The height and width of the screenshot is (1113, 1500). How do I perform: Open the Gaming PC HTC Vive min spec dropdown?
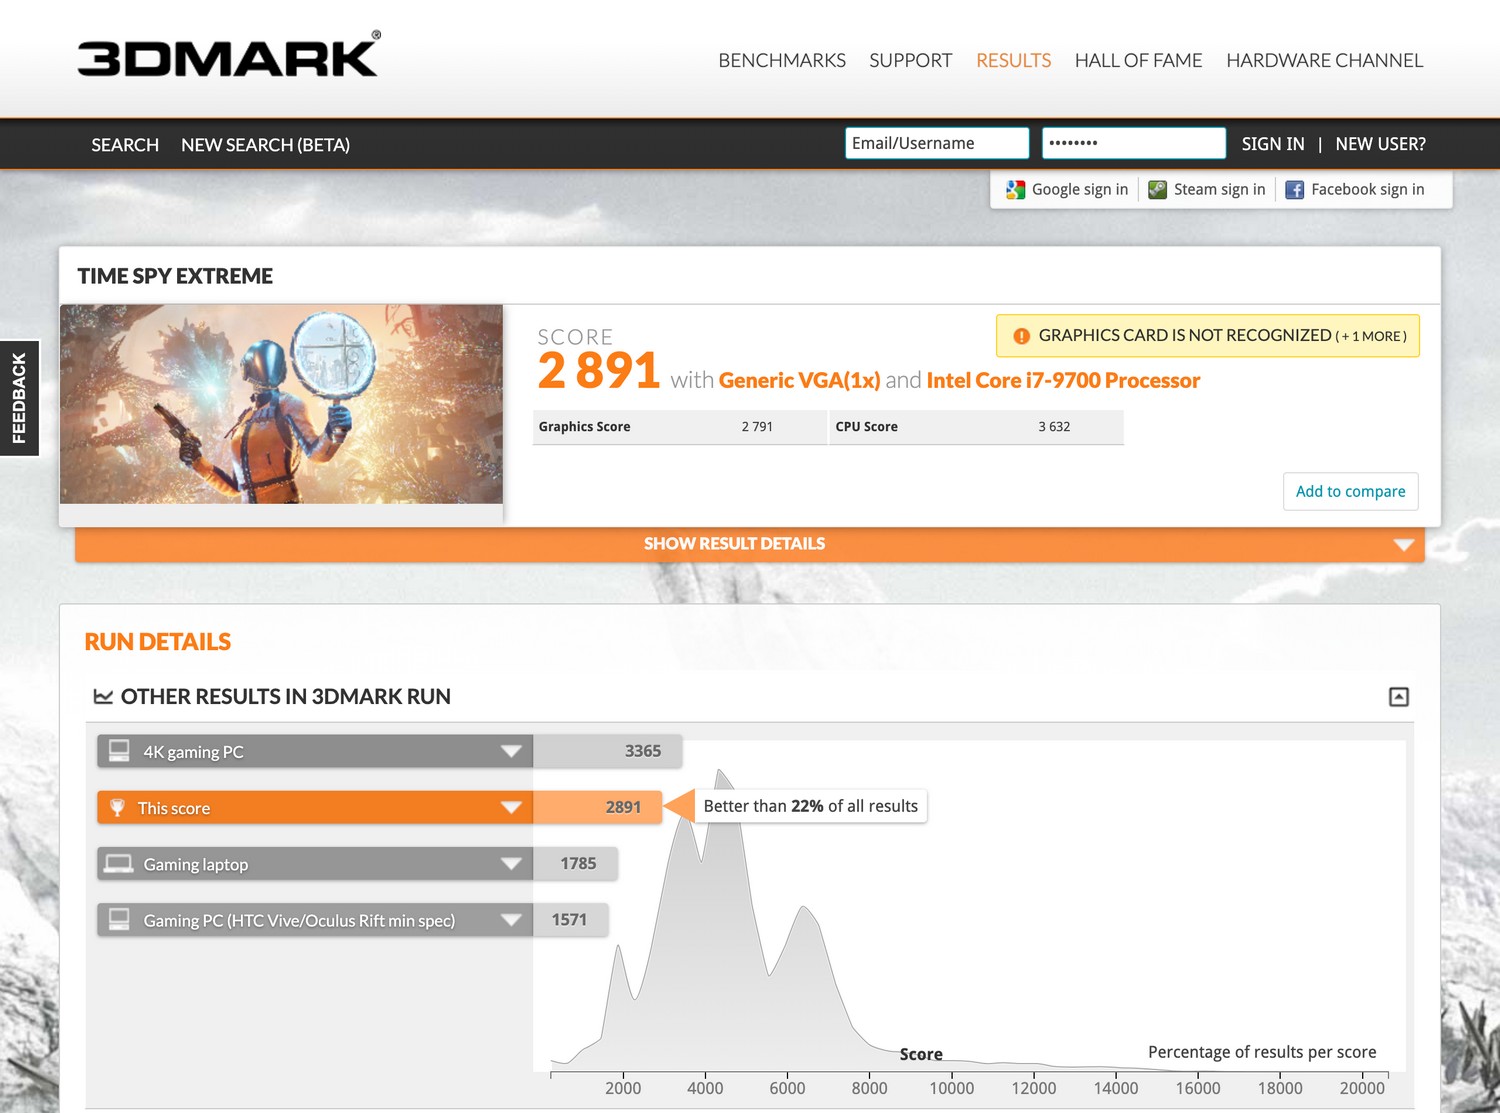(x=511, y=920)
